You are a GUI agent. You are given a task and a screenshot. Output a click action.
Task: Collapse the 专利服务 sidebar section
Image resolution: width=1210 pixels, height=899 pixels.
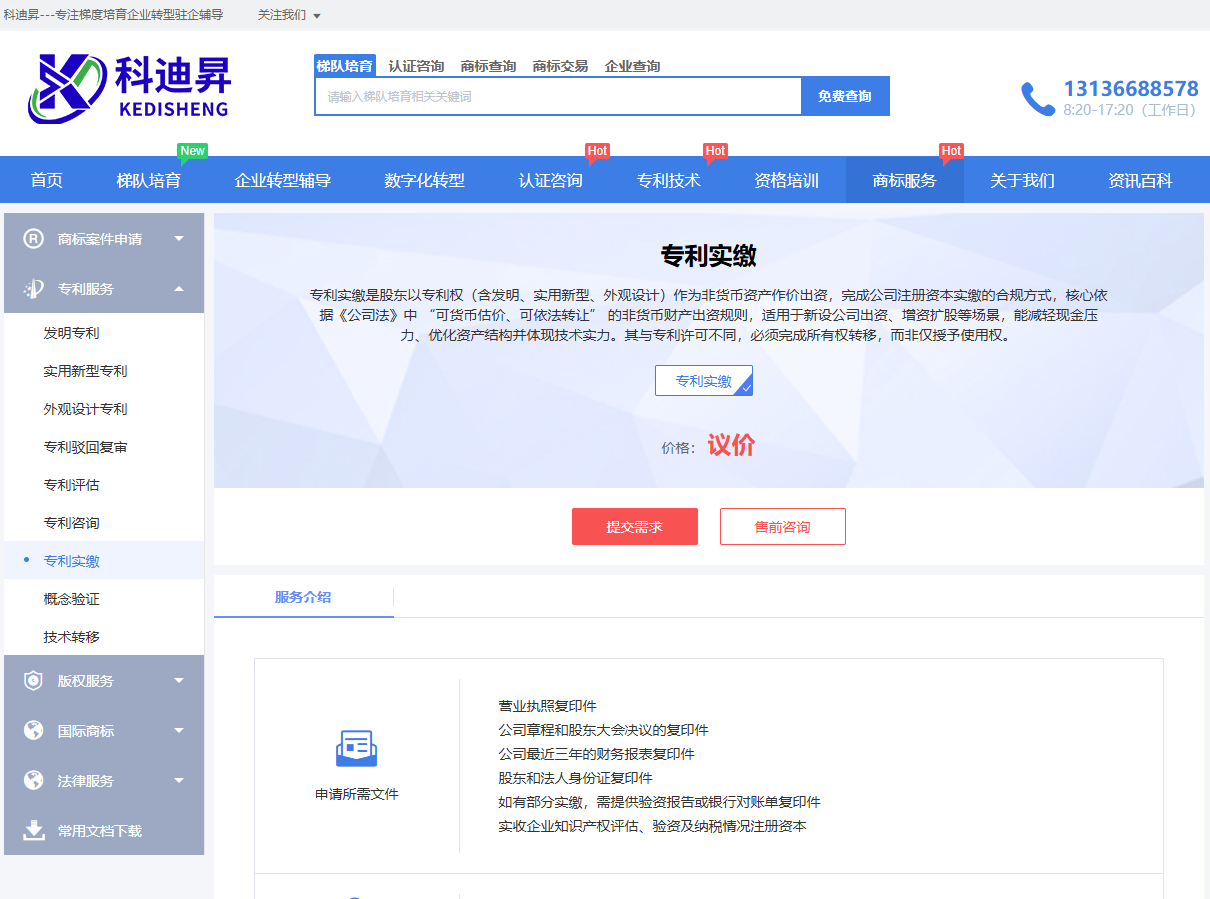pos(179,289)
